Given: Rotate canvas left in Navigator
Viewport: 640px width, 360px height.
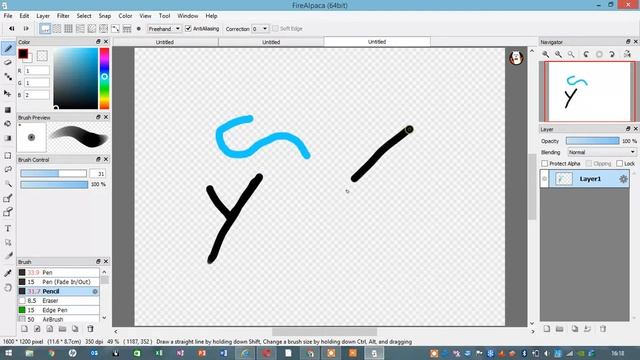Looking at the screenshot, I should pyautogui.click(x=587, y=54).
